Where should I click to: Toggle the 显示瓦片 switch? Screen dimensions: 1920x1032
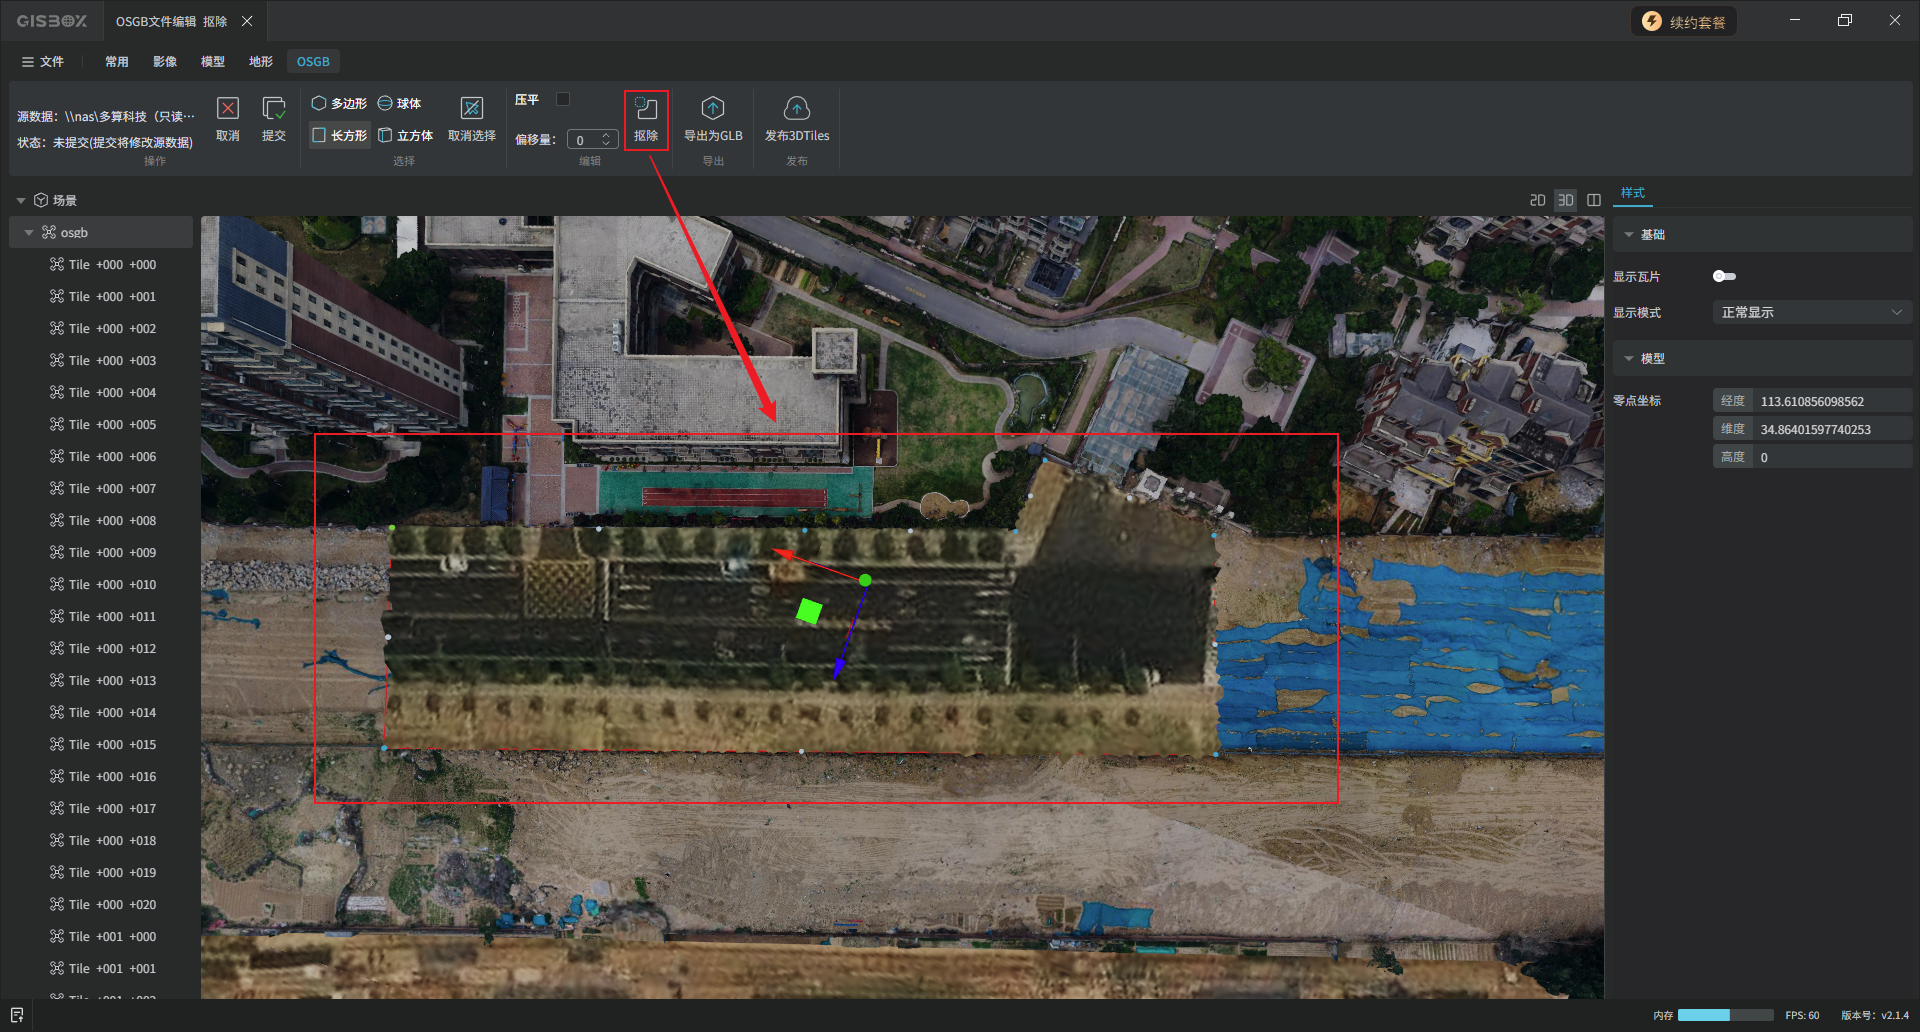(x=1724, y=276)
